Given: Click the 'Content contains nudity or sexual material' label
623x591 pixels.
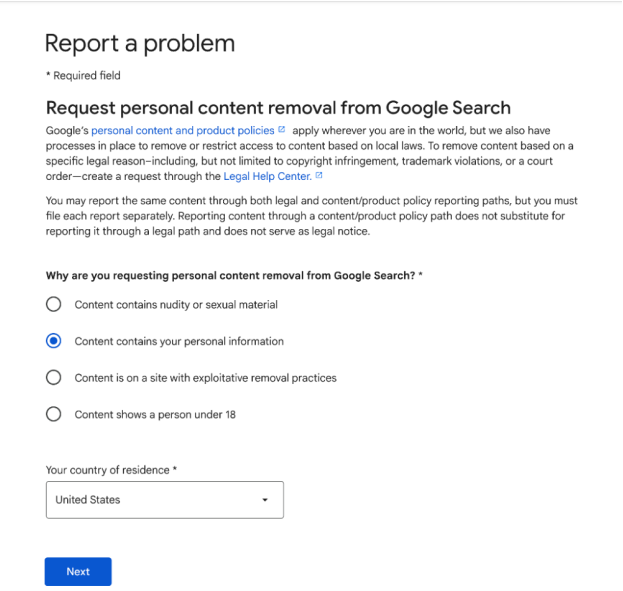Looking at the screenshot, I should (176, 305).
